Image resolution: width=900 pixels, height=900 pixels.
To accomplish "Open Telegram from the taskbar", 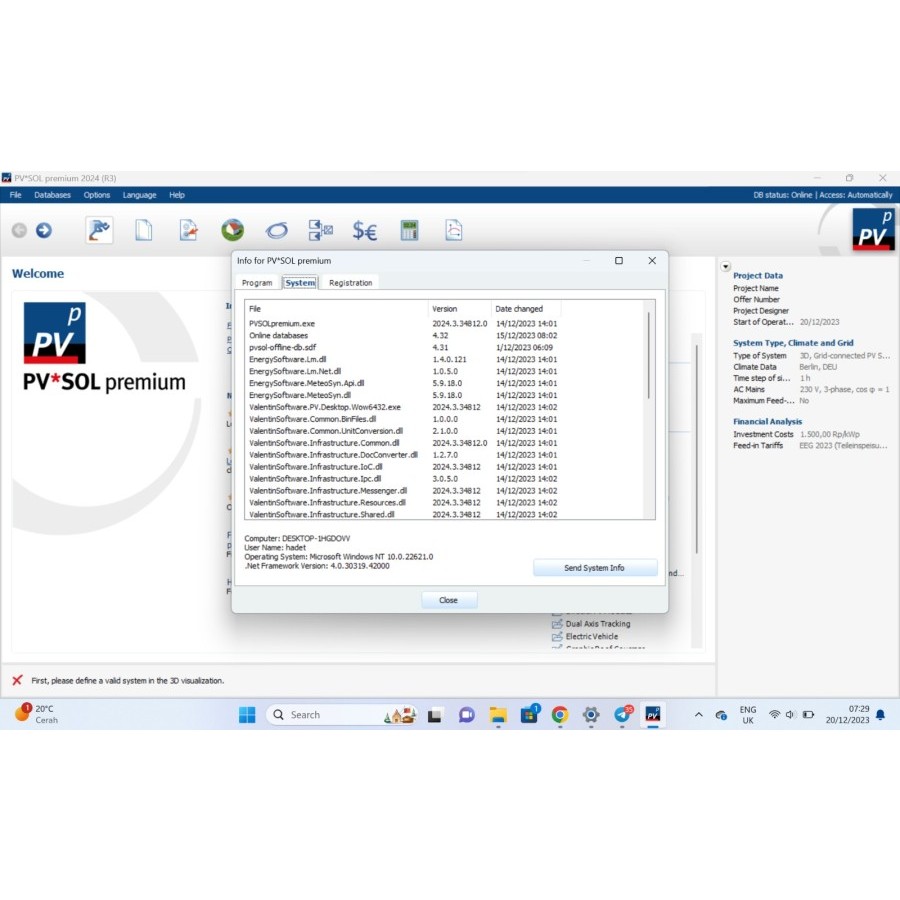I will 622,715.
